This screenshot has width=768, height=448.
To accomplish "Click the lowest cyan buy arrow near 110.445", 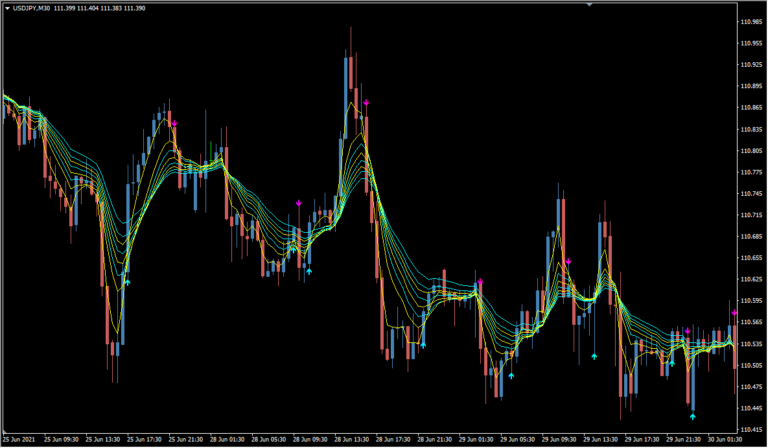I will (x=692, y=415).
